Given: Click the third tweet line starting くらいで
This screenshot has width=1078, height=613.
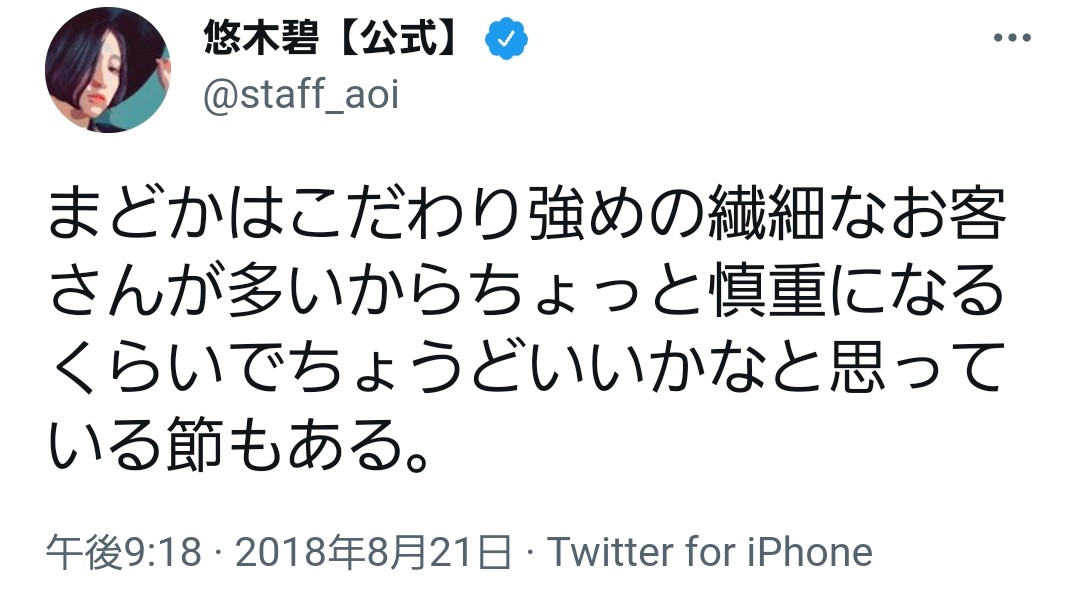Looking at the screenshot, I should pyautogui.click(x=527, y=368).
